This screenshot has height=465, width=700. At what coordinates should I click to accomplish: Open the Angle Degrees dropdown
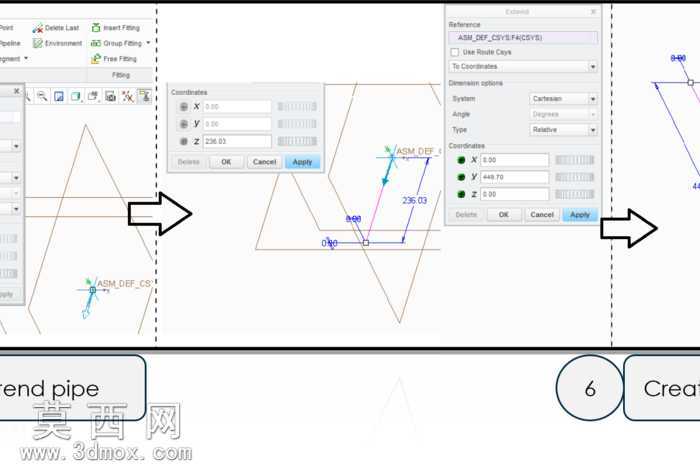tap(563, 114)
